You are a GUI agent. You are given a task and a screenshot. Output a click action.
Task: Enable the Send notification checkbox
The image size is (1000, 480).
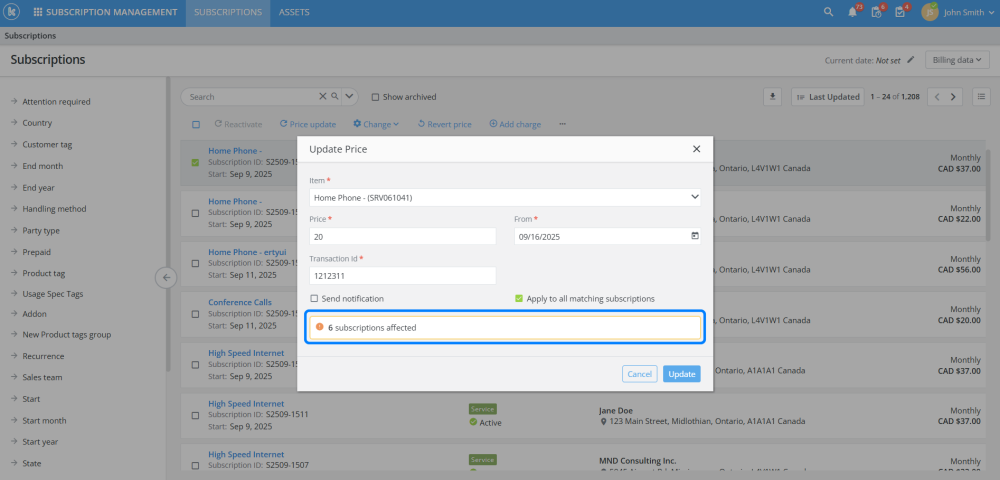tap(314, 298)
